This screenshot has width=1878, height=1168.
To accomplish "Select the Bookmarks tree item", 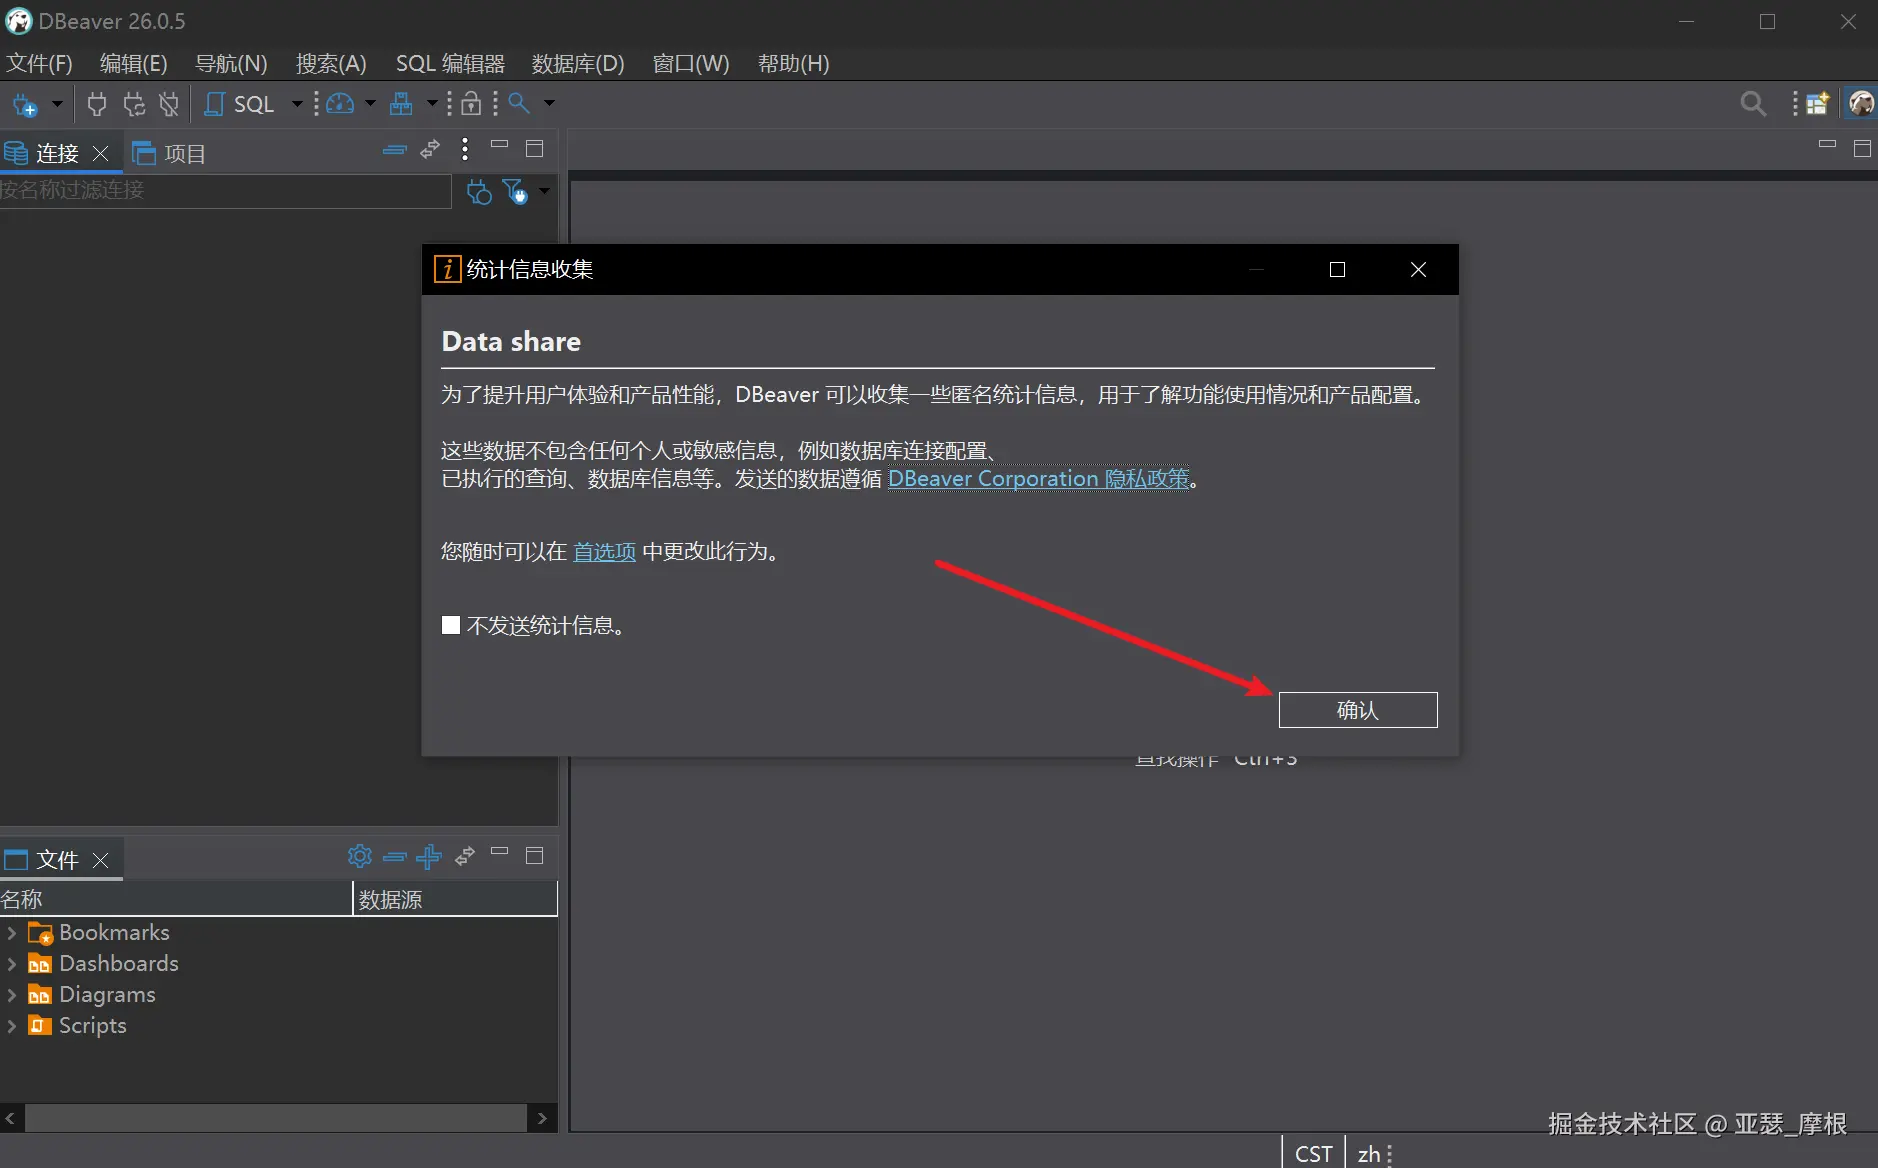I will coord(99,933).
